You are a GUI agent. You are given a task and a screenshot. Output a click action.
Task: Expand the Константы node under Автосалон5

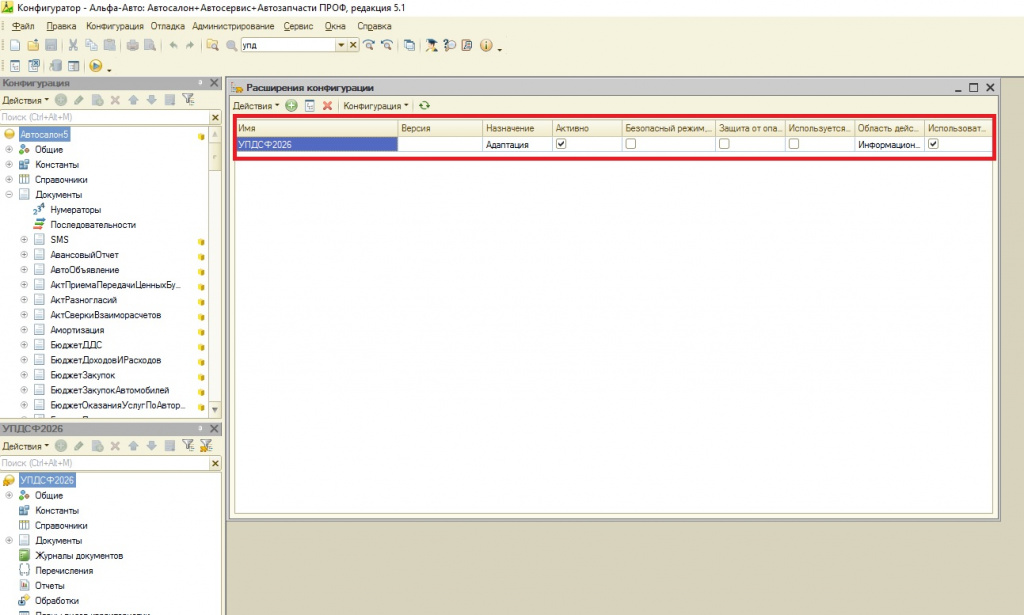click(9, 165)
